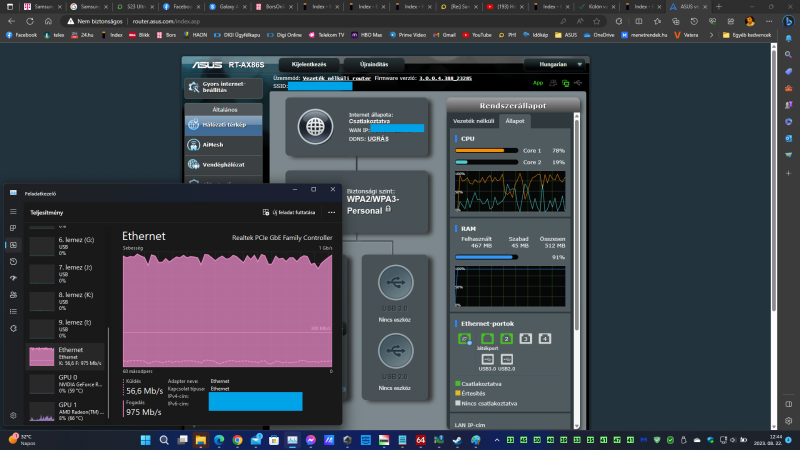This screenshot has width=800, height=450.
Task: Click Task Manager performance list scrollbar
Action: coord(108,372)
